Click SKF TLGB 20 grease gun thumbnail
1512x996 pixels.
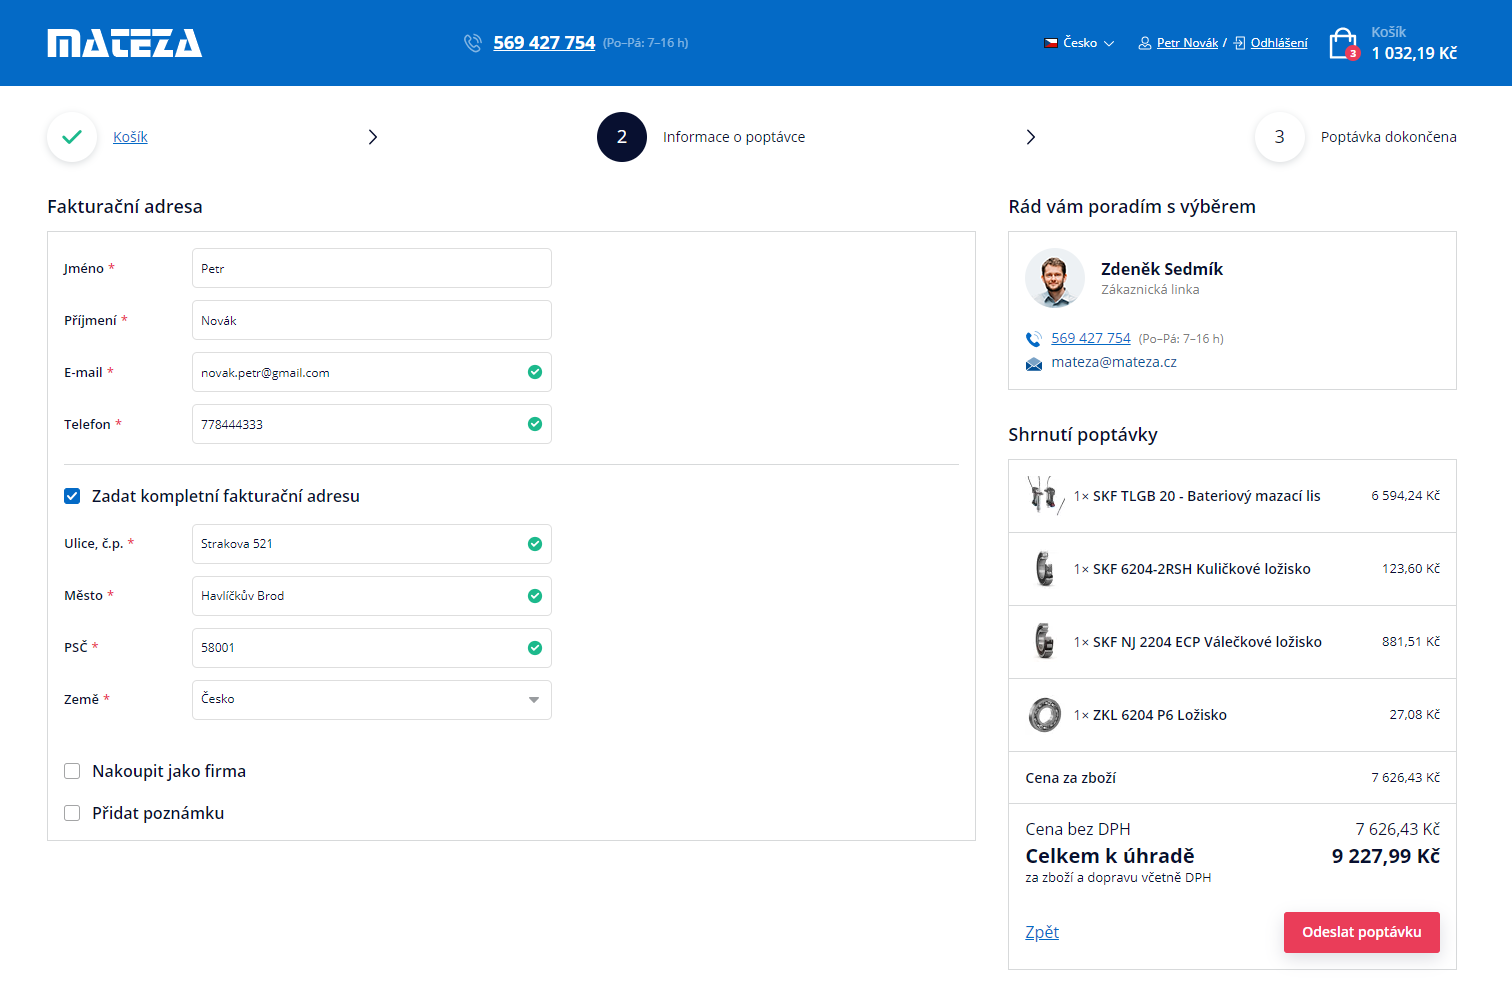coord(1045,495)
